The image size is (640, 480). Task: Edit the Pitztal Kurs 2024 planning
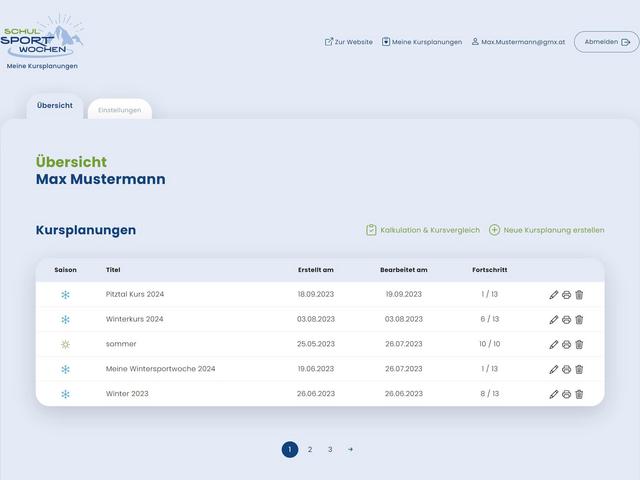pos(553,295)
